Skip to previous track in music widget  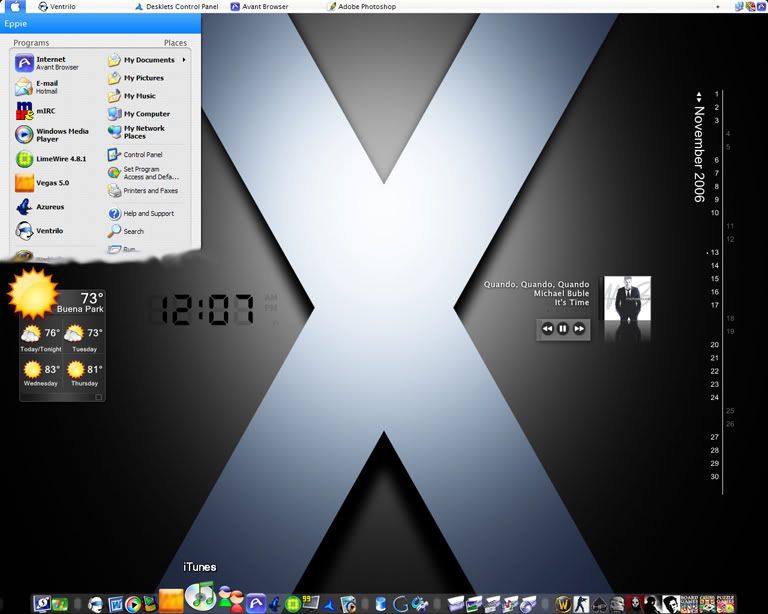(x=547, y=329)
